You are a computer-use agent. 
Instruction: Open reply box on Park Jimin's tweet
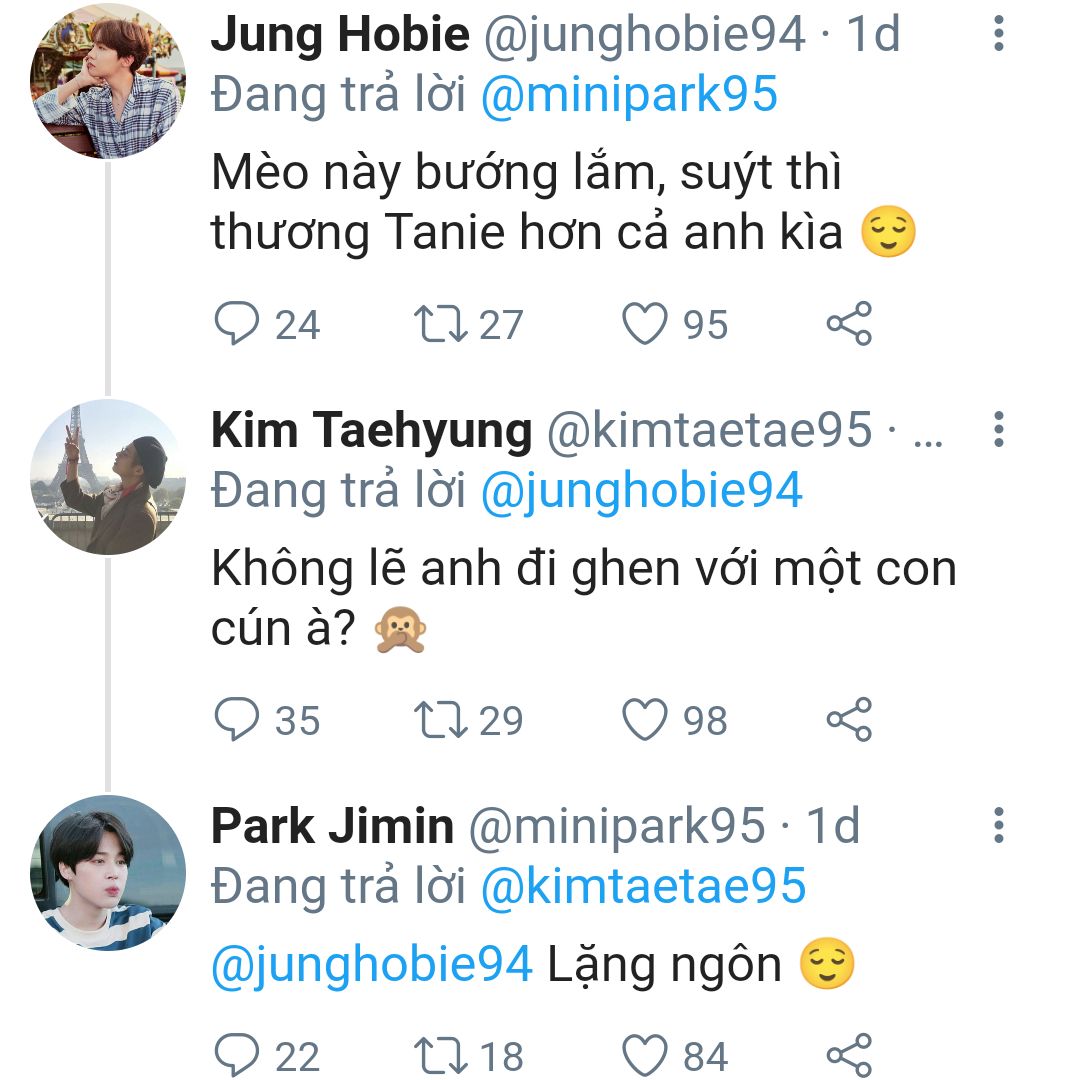point(237,1056)
